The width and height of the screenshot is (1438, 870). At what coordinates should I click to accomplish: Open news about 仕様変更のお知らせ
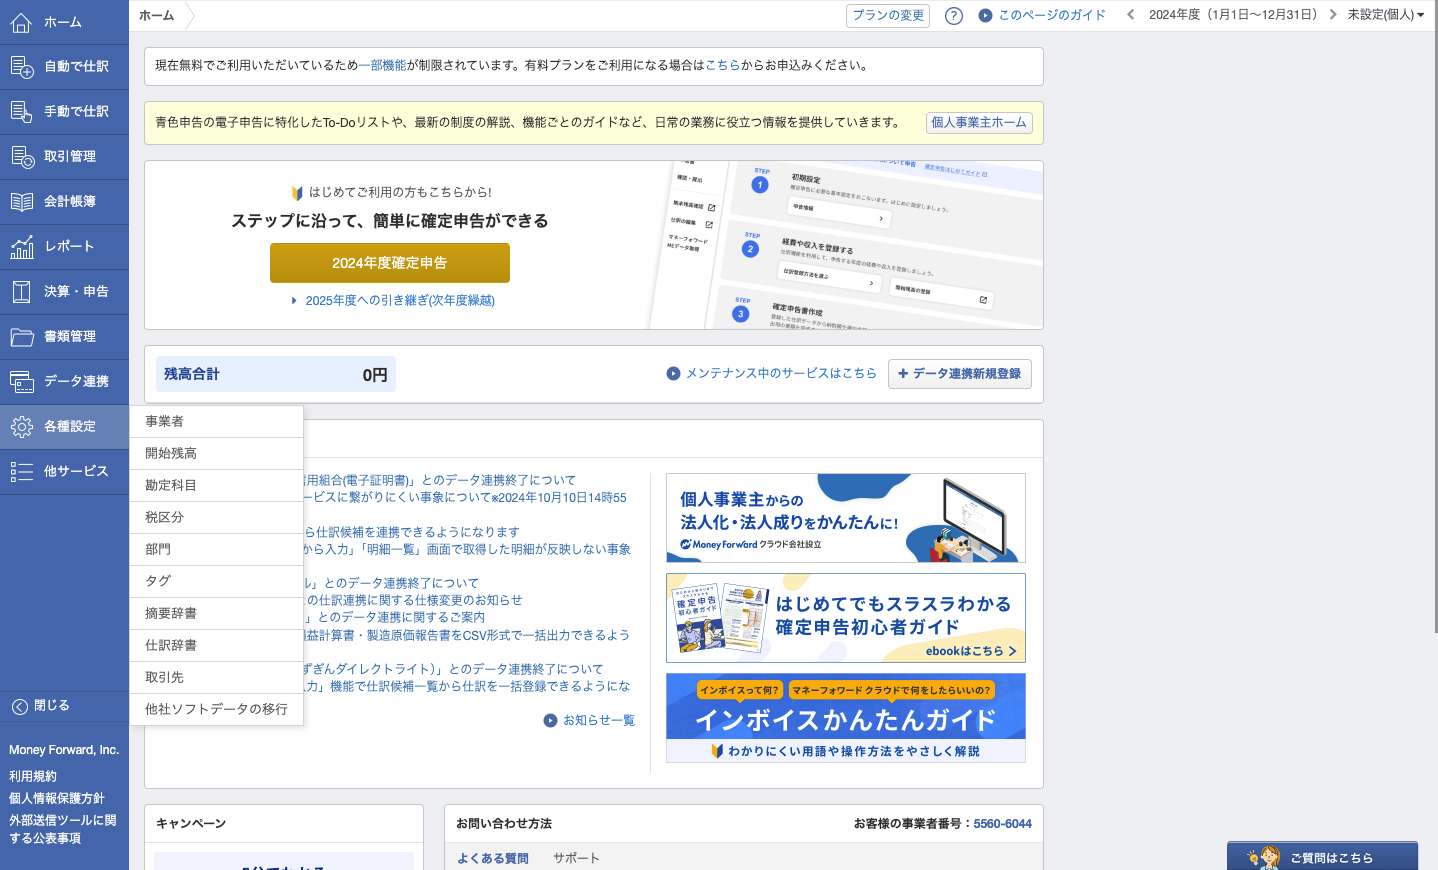tap(413, 601)
